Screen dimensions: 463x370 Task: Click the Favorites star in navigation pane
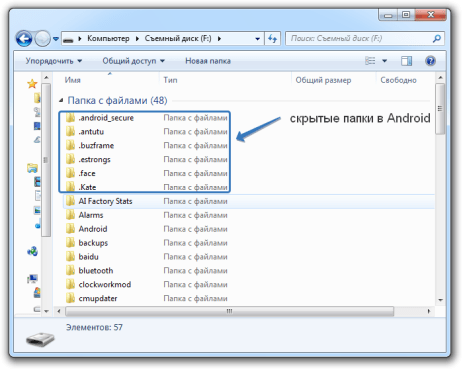coord(32,84)
